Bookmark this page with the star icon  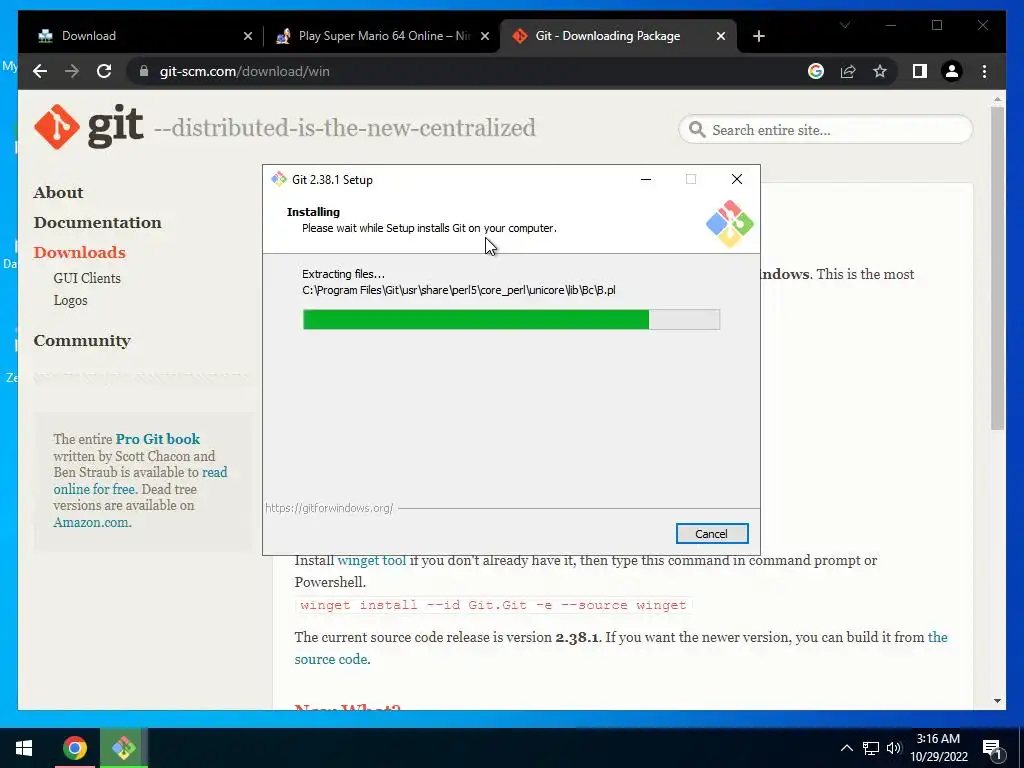point(880,71)
